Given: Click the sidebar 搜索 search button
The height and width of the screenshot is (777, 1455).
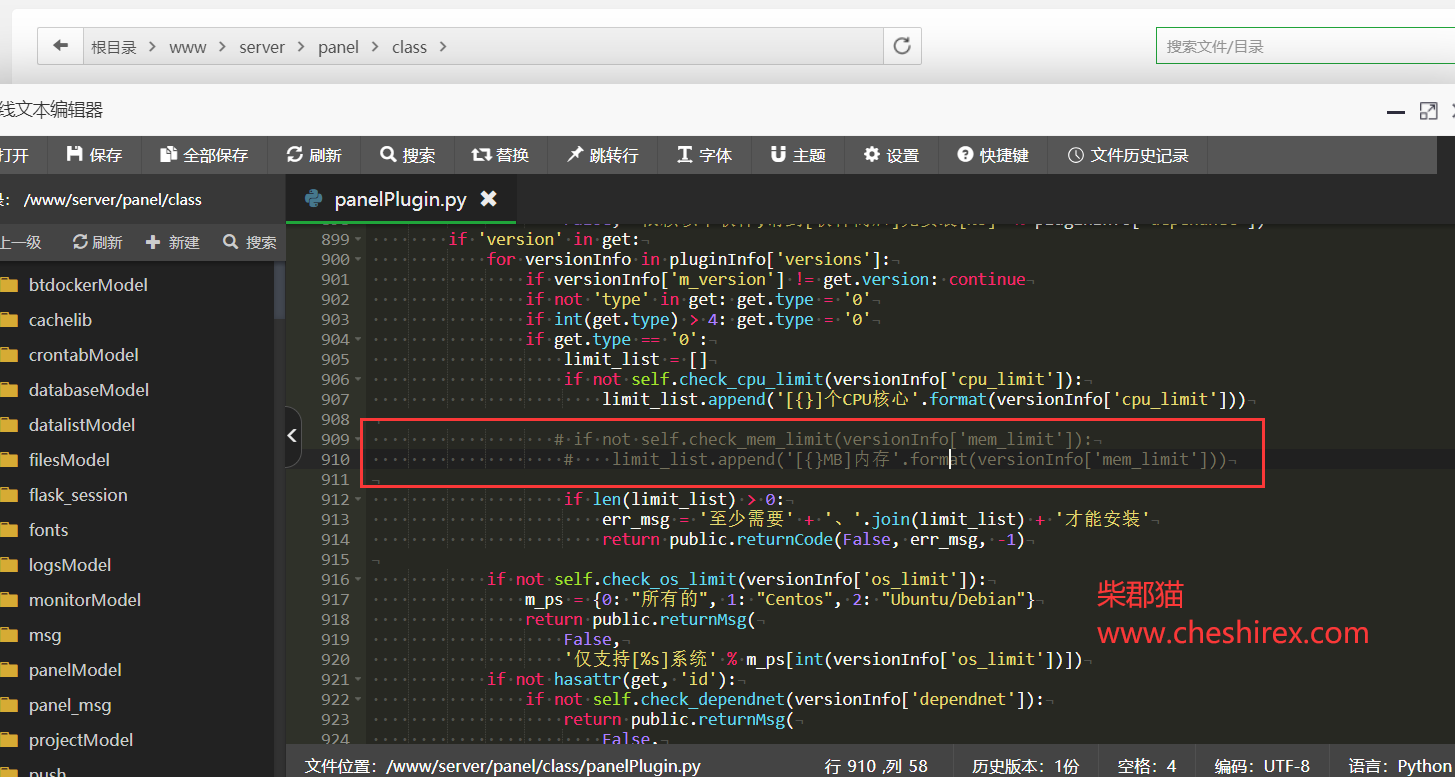Looking at the screenshot, I should 250,242.
